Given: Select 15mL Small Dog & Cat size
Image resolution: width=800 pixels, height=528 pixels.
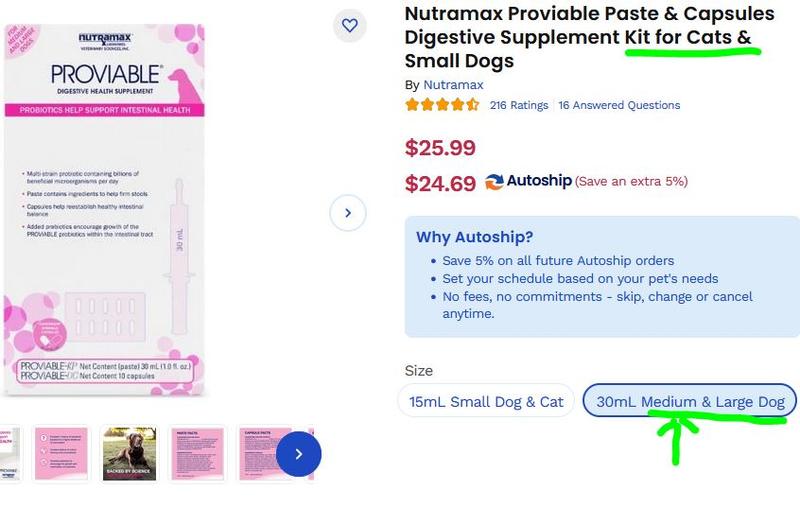Looking at the screenshot, I should pos(486,401).
